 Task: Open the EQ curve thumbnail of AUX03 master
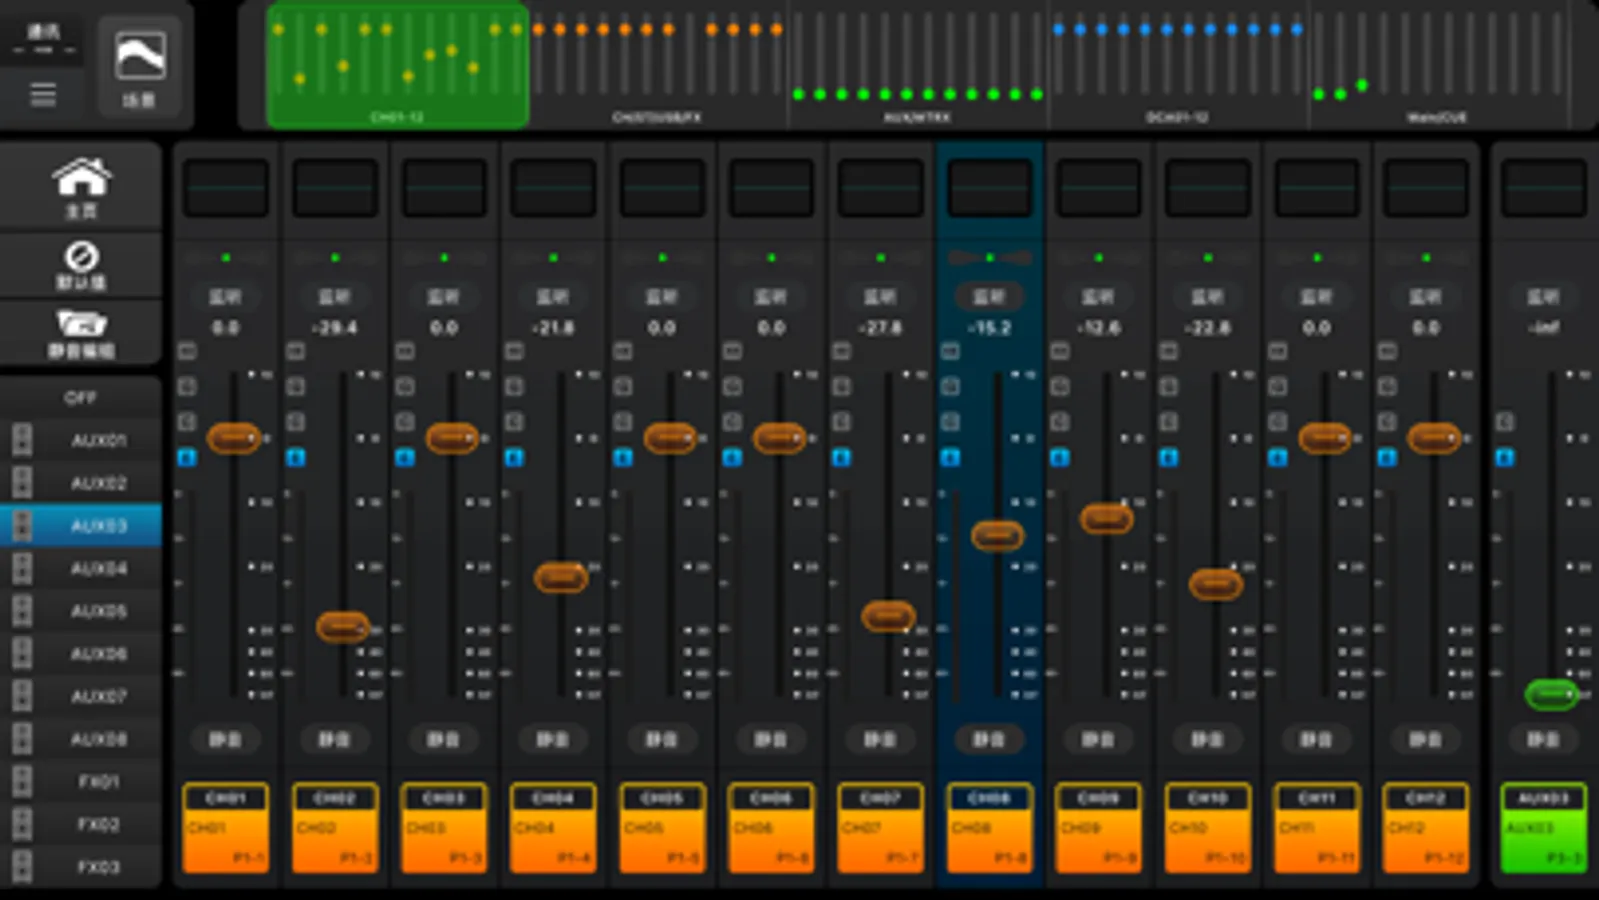pos(1544,187)
